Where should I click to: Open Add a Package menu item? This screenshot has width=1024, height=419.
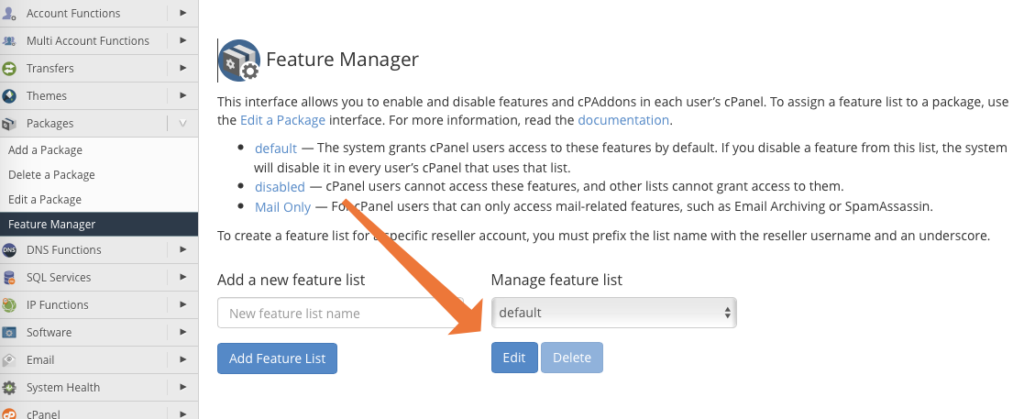tap(45, 150)
